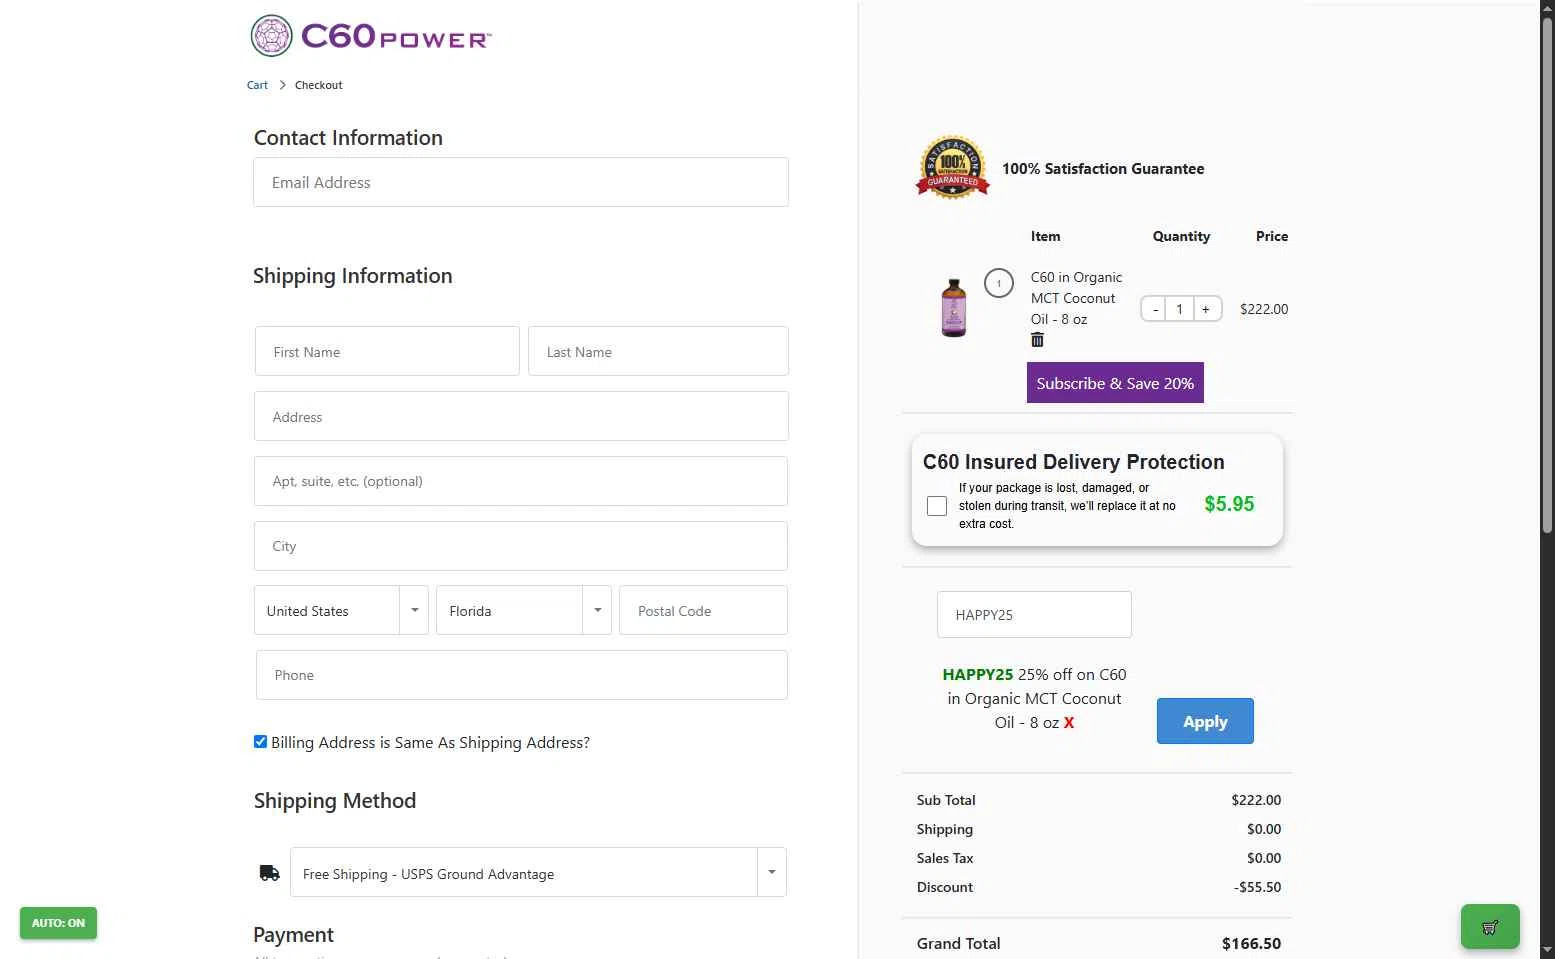Expand the Free Shipping method dropdown
This screenshot has height=959, width=1555.
coord(538,872)
